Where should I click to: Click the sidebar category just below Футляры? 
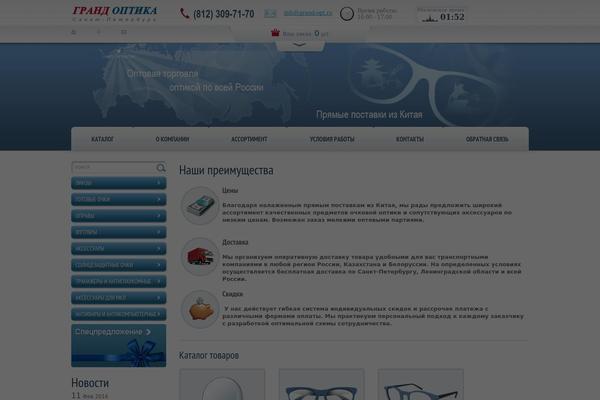(x=119, y=248)
